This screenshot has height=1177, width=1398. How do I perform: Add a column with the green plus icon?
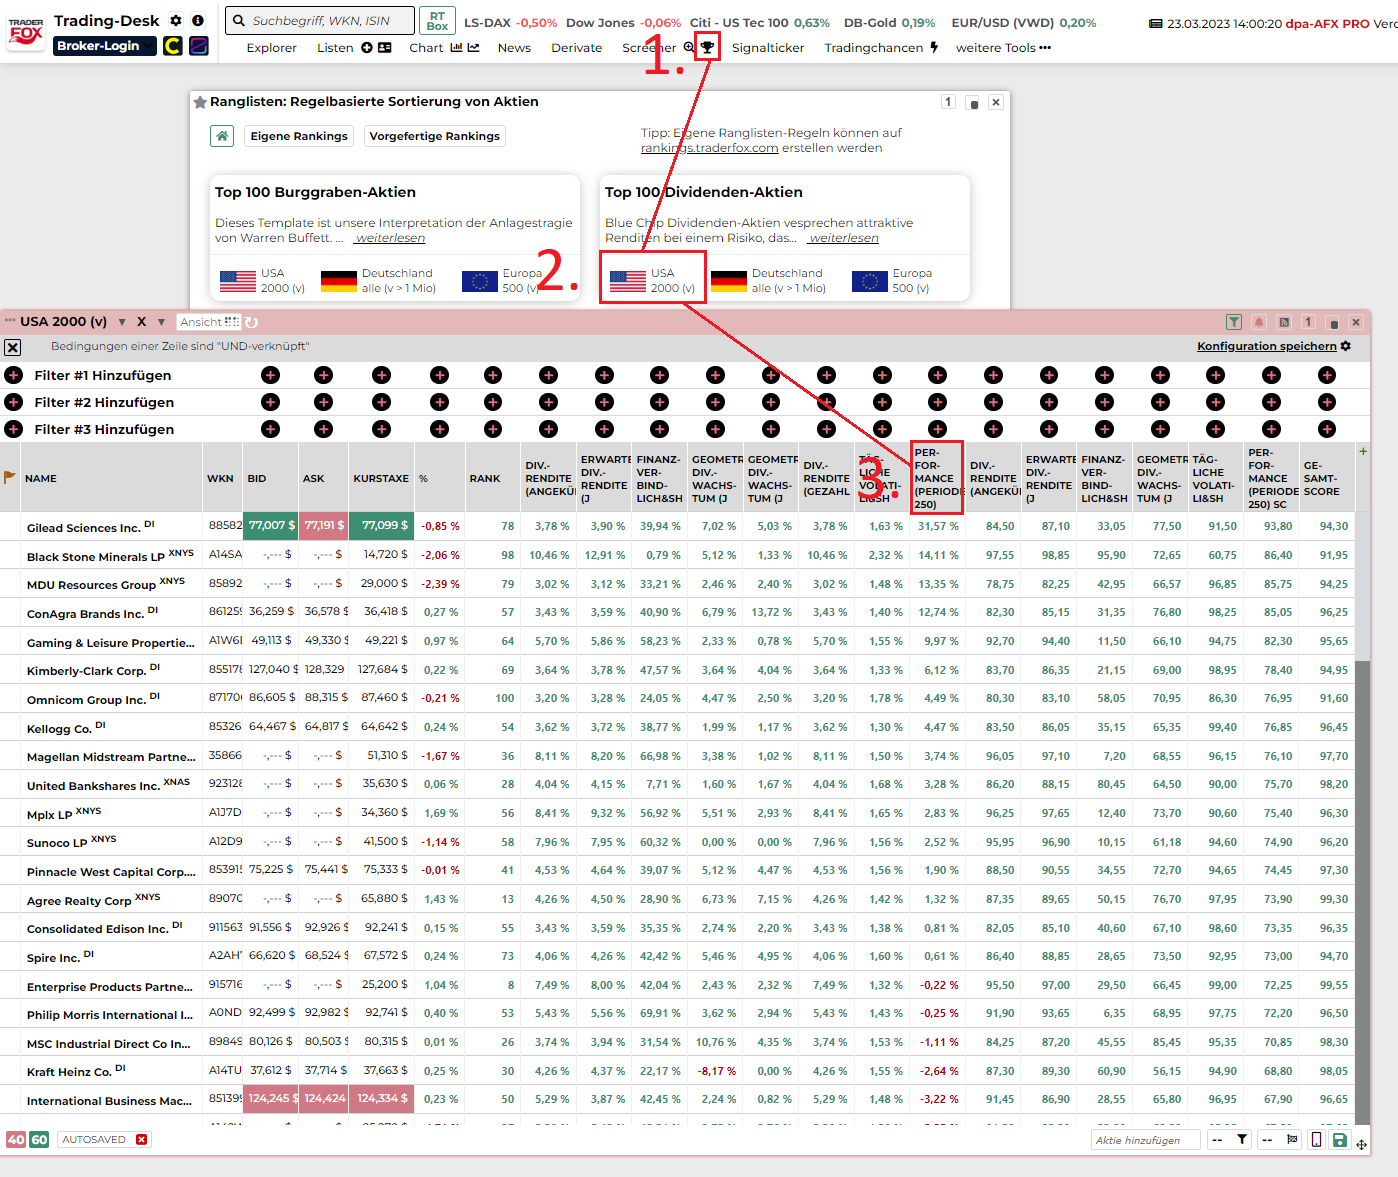click(x=1363, y=452)
